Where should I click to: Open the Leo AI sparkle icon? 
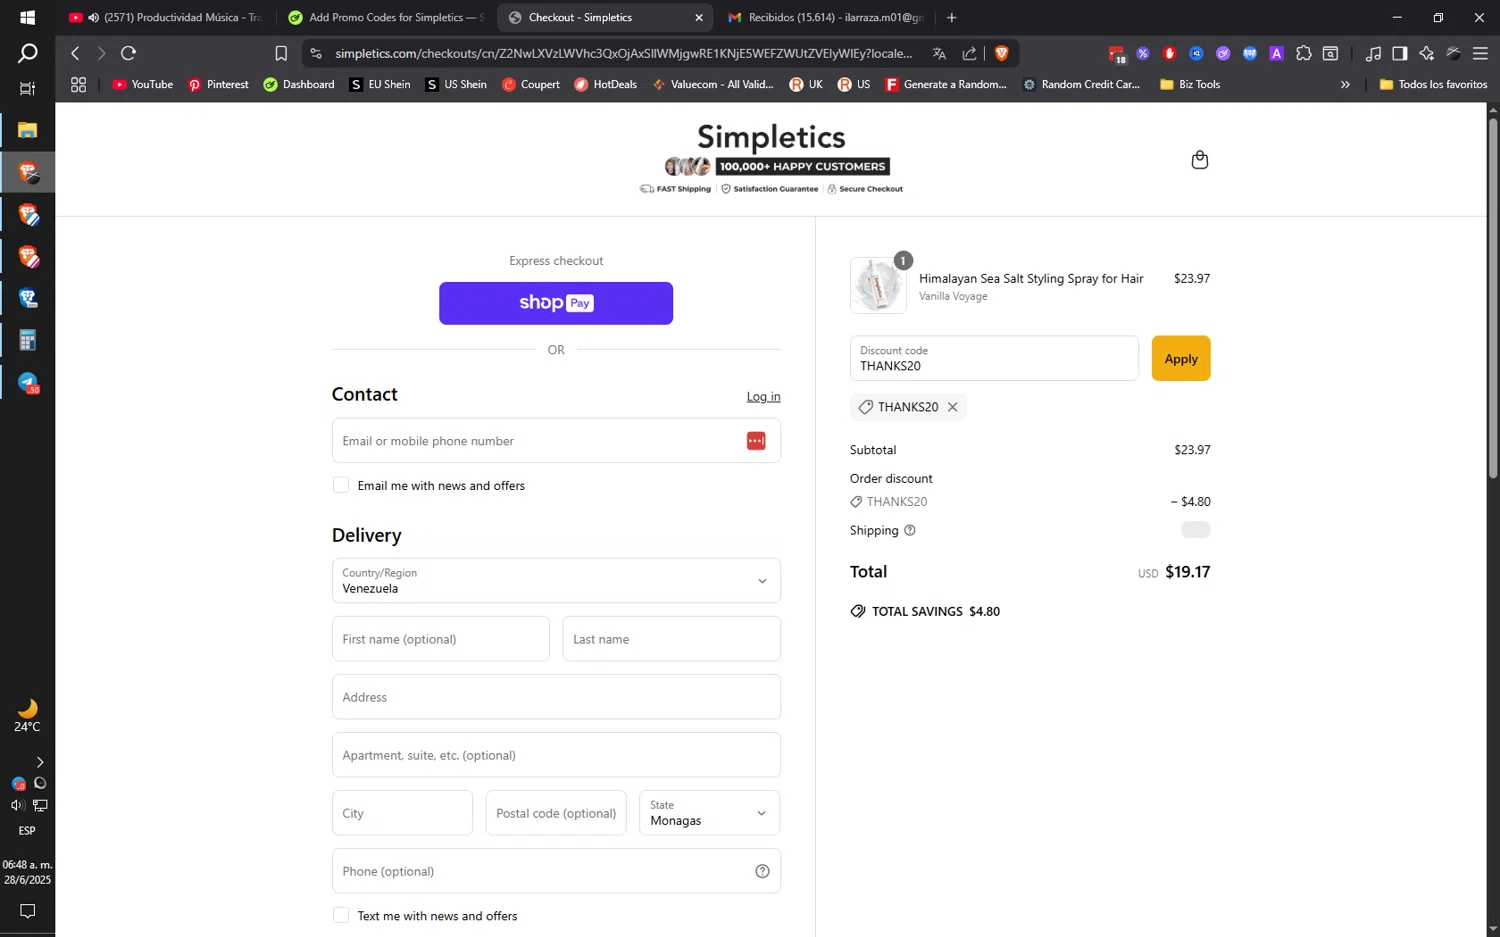click(1426, 53)
